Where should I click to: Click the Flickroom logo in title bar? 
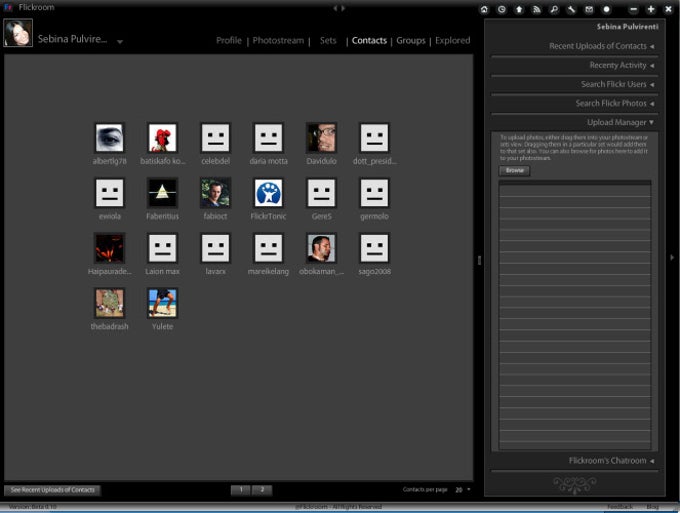tap(8, 7)
